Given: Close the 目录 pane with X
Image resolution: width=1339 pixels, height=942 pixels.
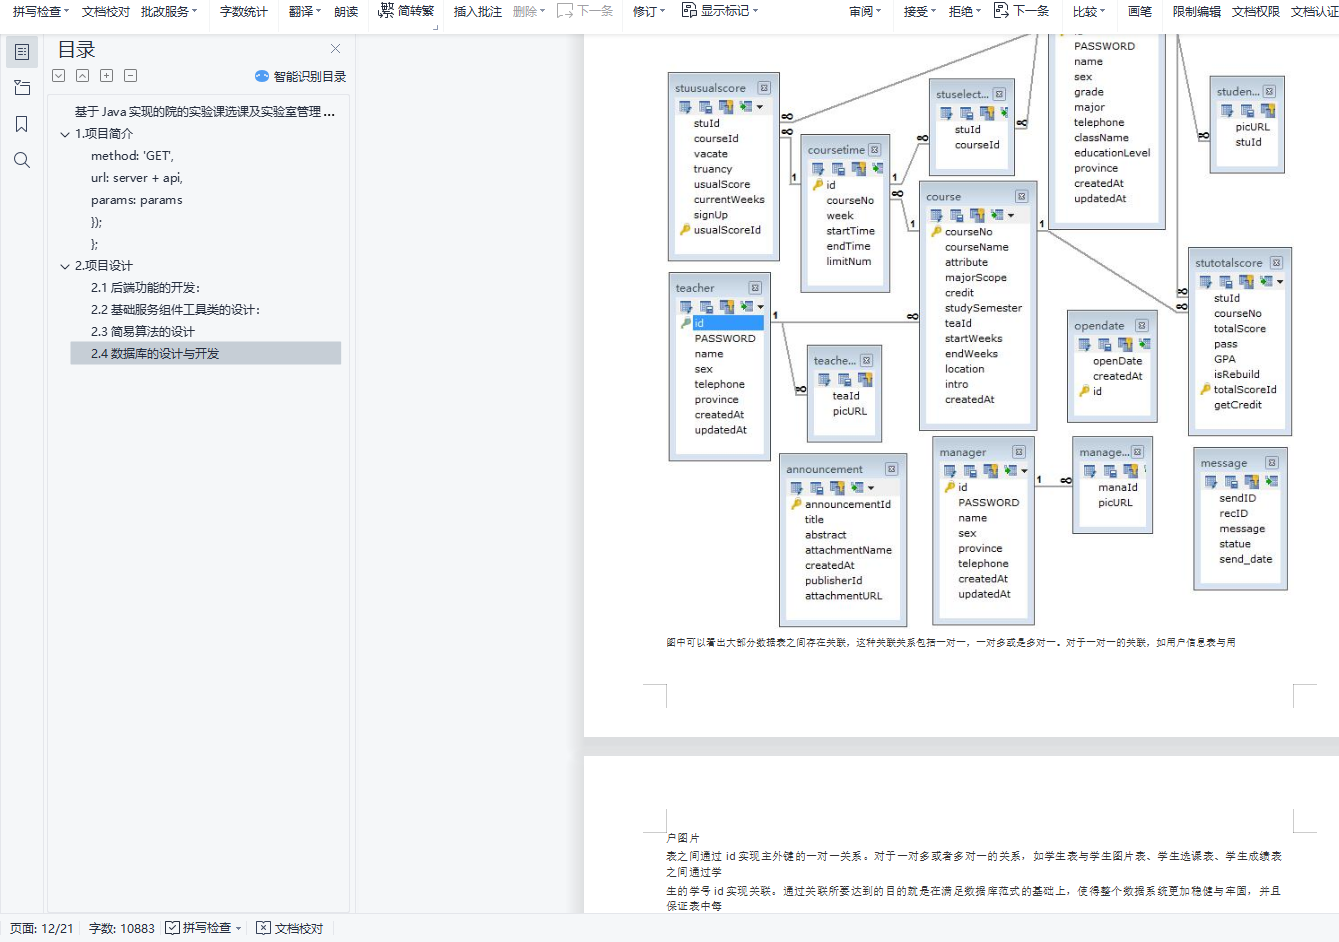Looking at the screenshot, I should click(x=335, y=49).
